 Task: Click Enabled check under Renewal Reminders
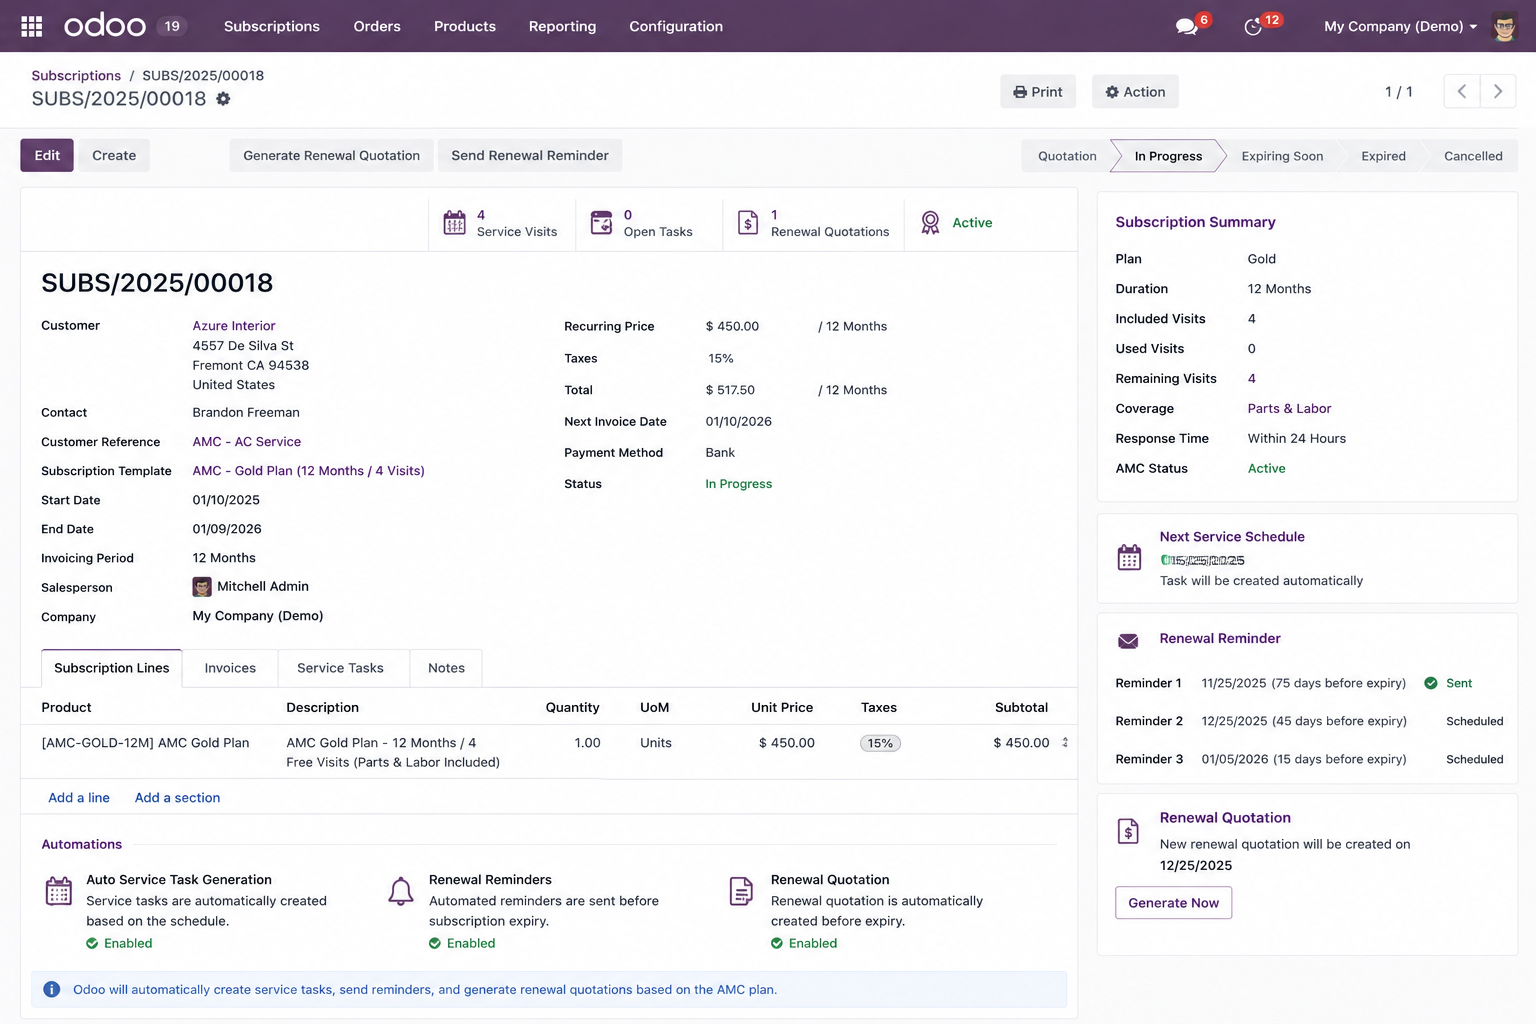435,943
